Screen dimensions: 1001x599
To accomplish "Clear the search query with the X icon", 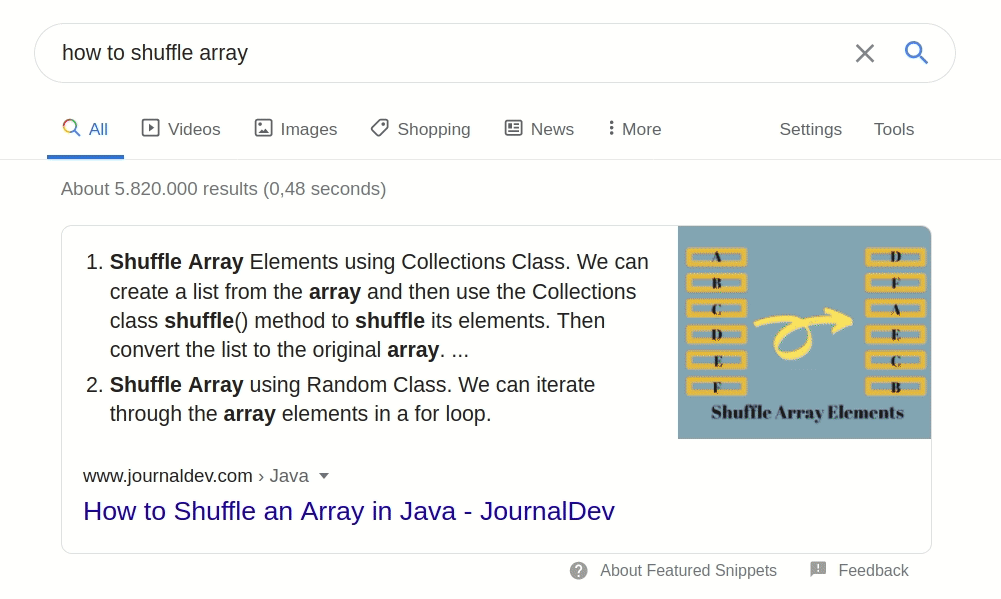I will [864, 53].
